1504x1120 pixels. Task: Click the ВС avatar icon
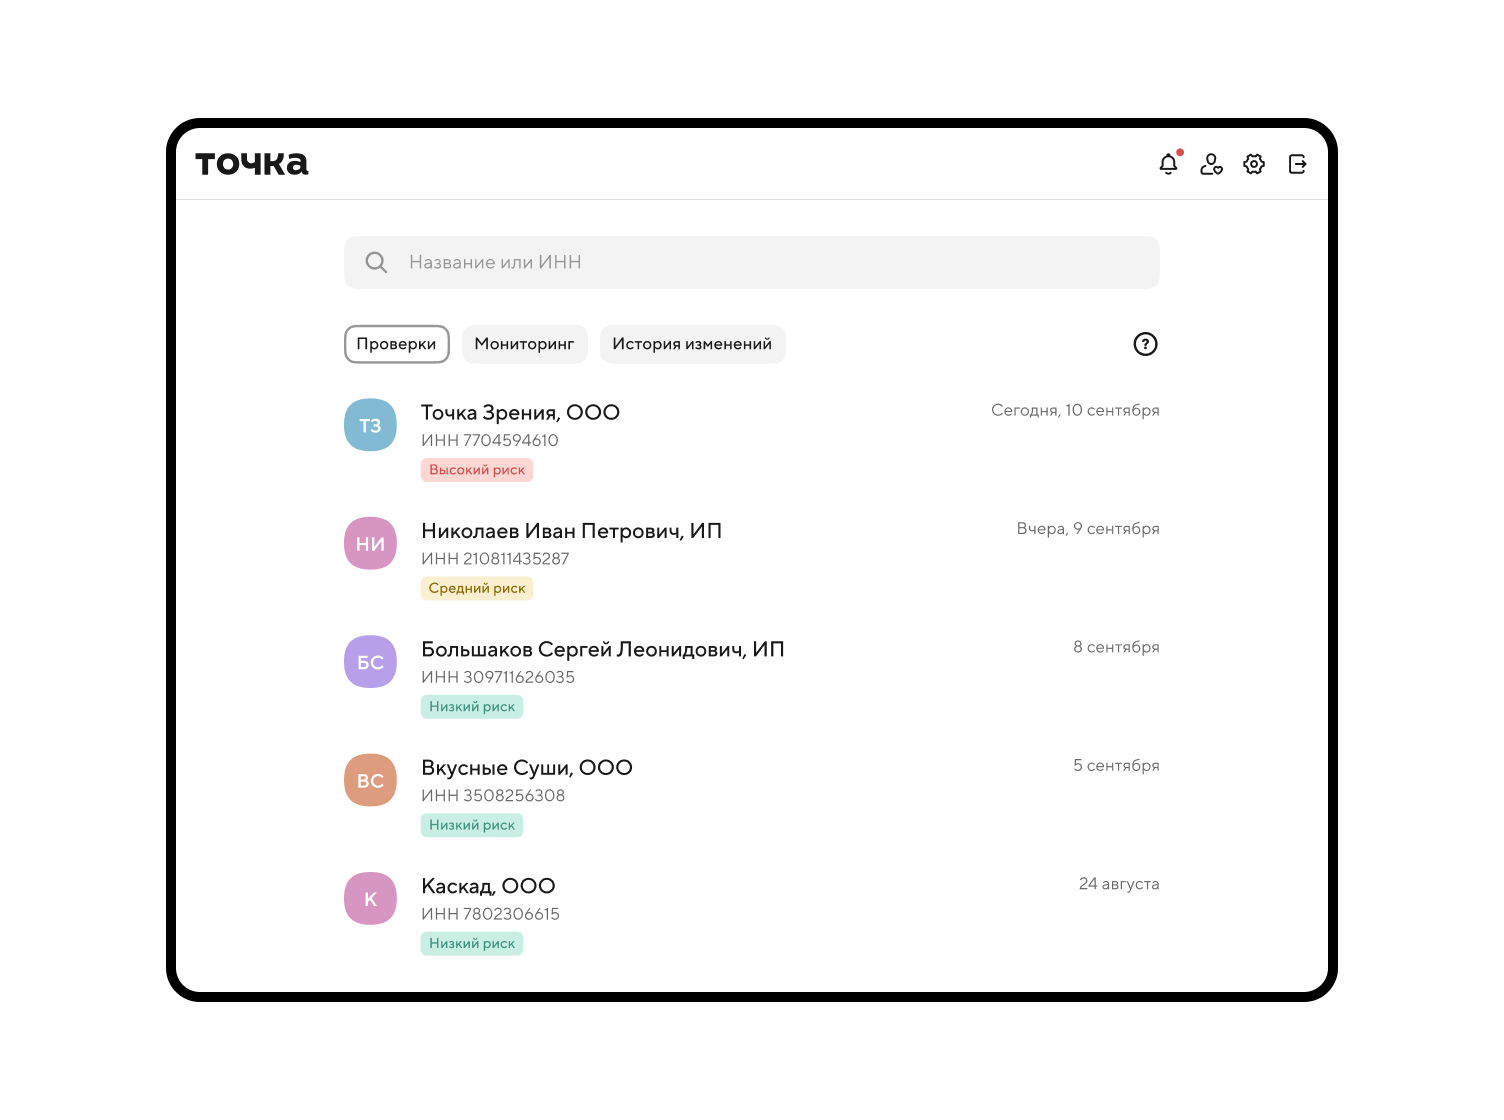pos(371,780)
